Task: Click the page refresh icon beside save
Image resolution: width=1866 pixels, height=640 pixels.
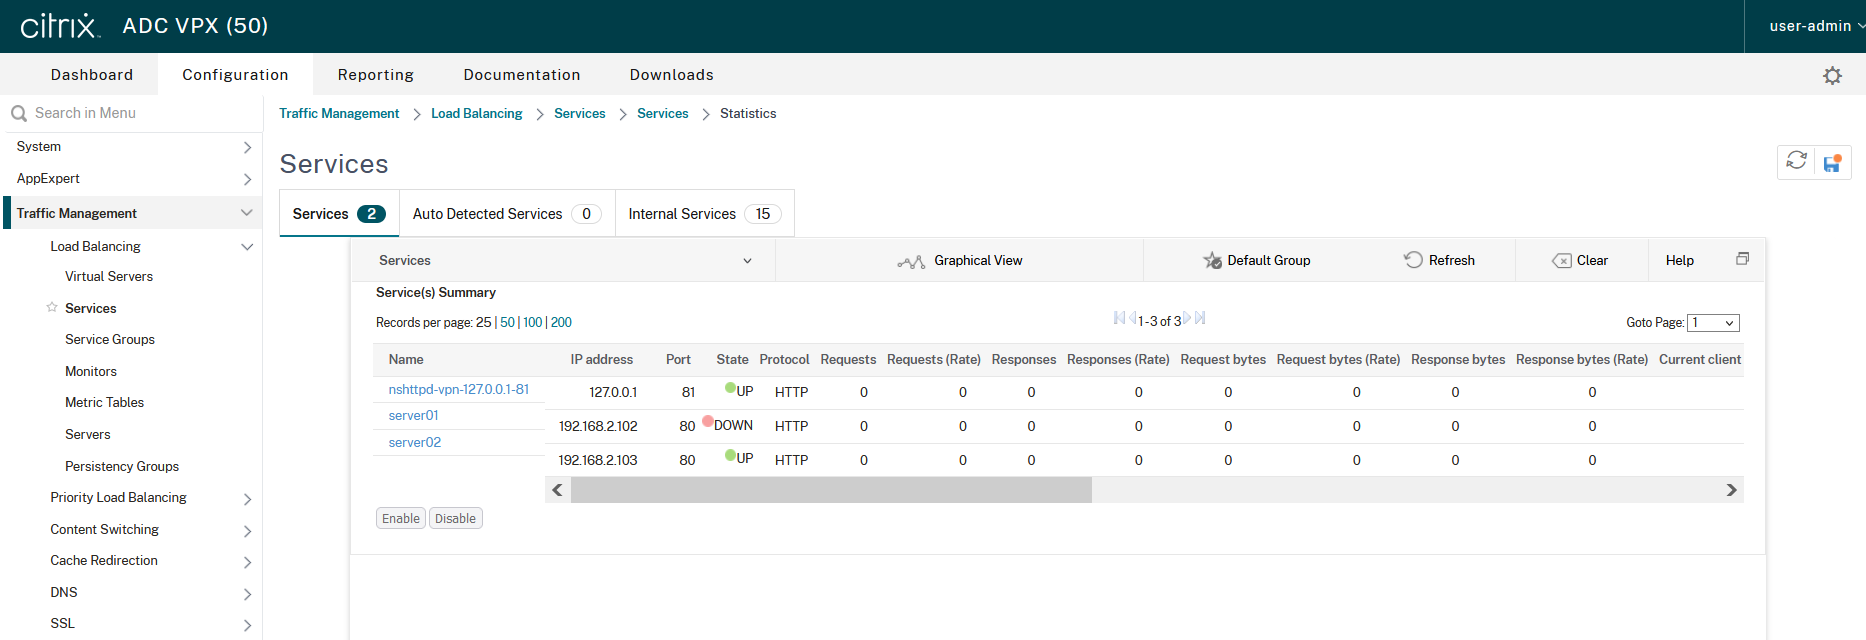Action: click(1796, 162)
